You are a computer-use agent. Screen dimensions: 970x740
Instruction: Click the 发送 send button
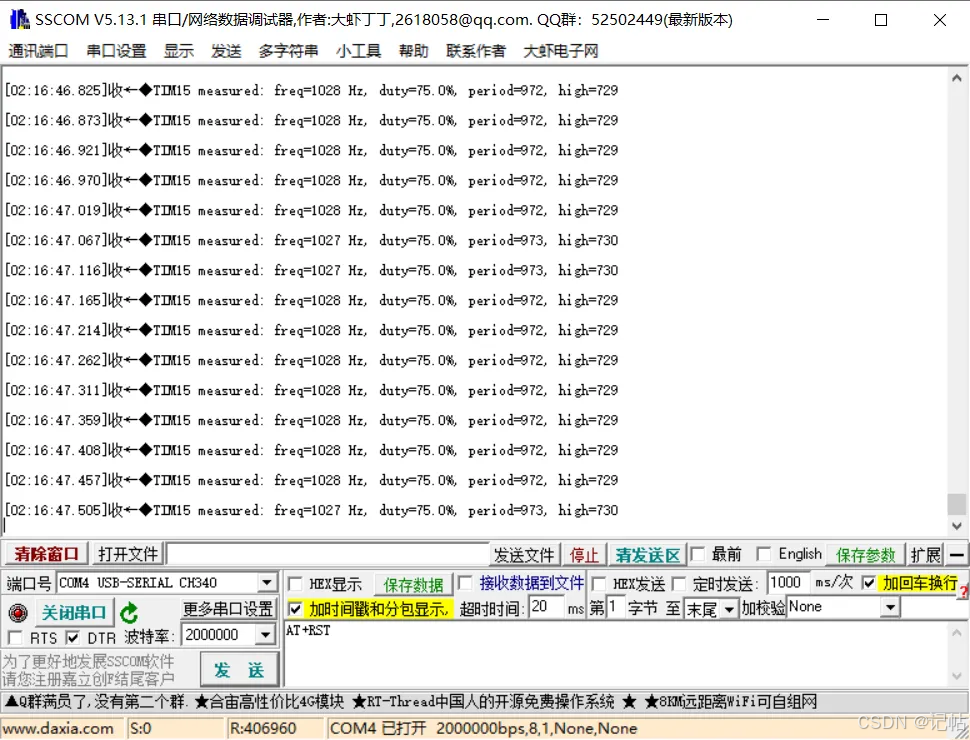[x=239, y=669]
